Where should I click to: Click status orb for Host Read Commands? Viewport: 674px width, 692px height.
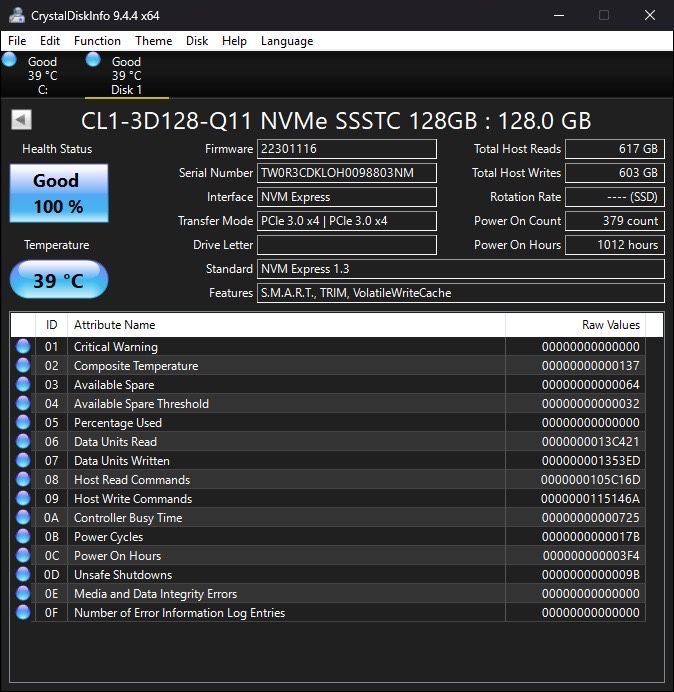pyautogui.click(x=23, y=479)
